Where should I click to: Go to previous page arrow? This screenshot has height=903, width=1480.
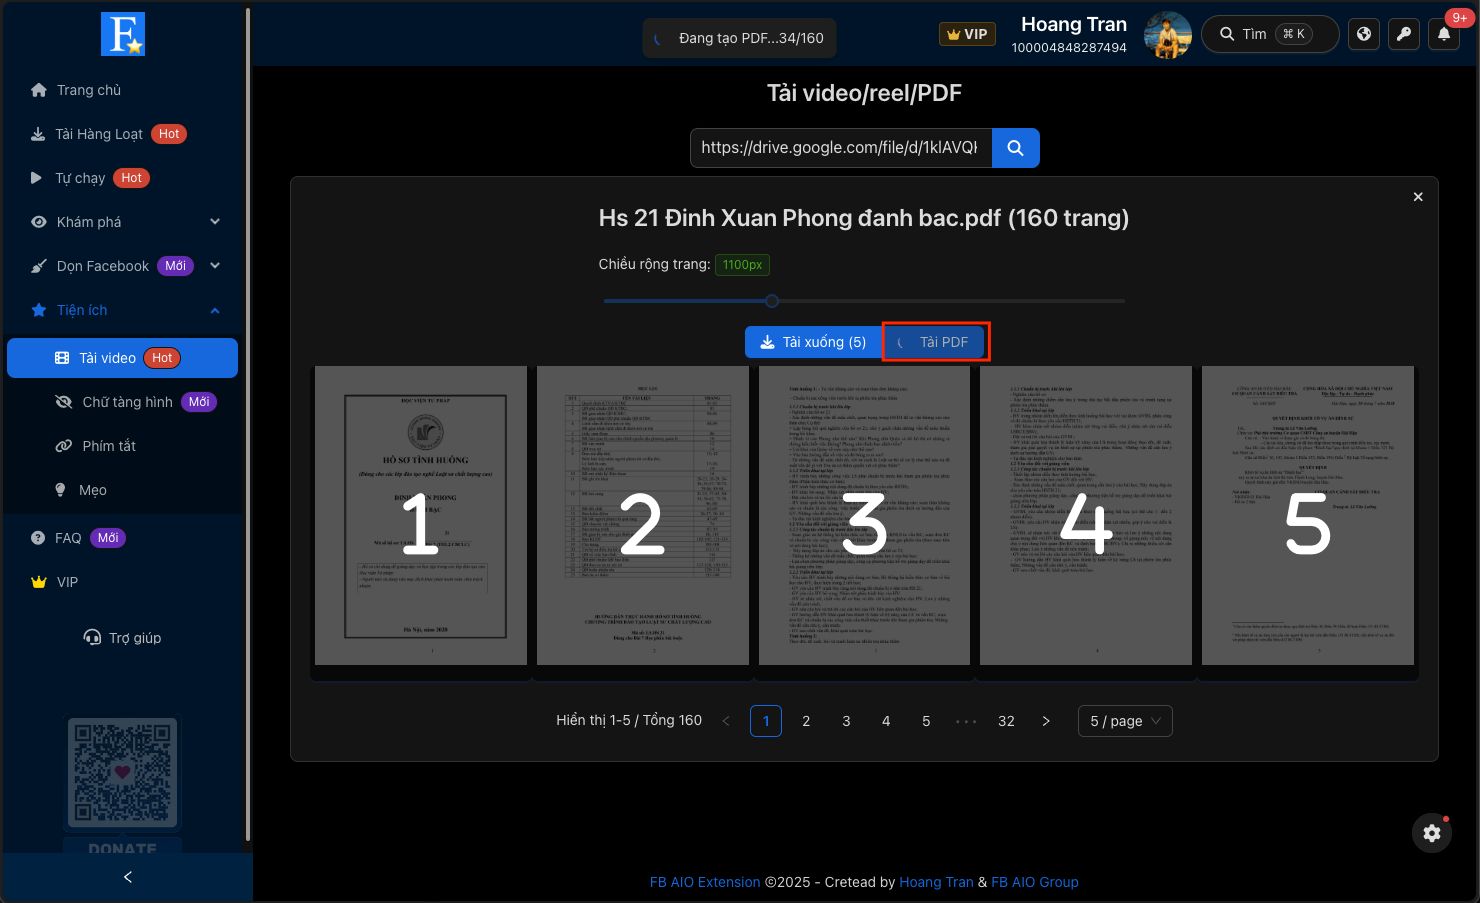[x=726, y=721]
